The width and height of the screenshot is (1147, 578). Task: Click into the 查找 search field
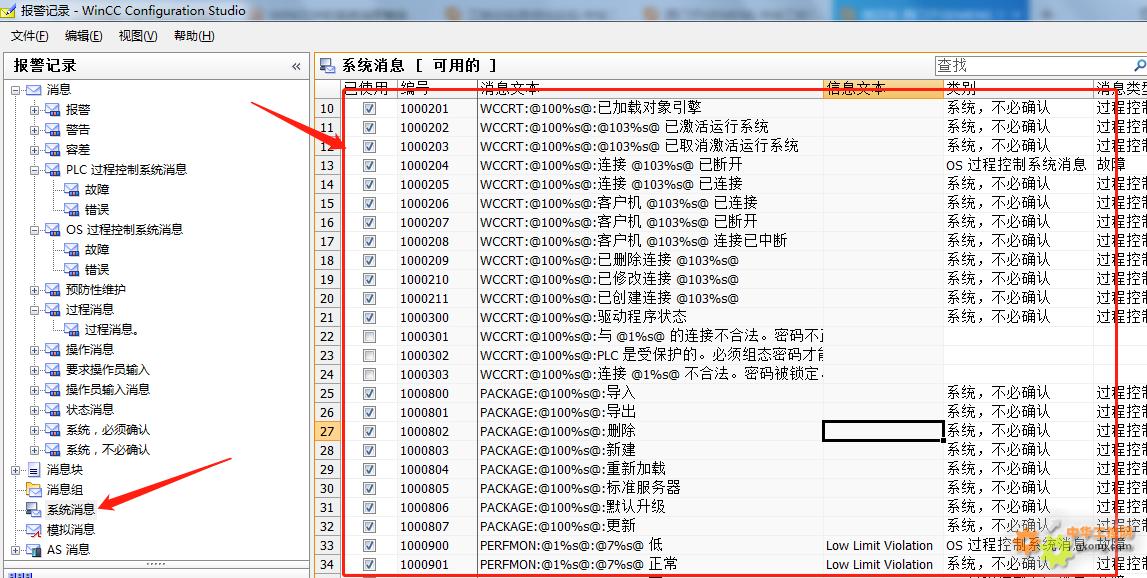[x=1033, y=66]
